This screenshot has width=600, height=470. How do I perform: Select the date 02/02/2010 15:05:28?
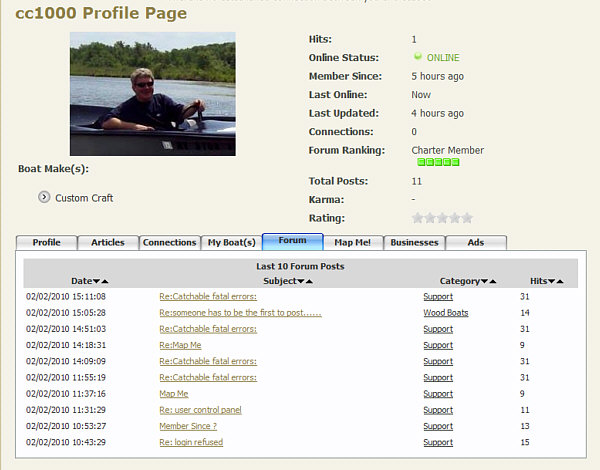[x=66, y=313]
